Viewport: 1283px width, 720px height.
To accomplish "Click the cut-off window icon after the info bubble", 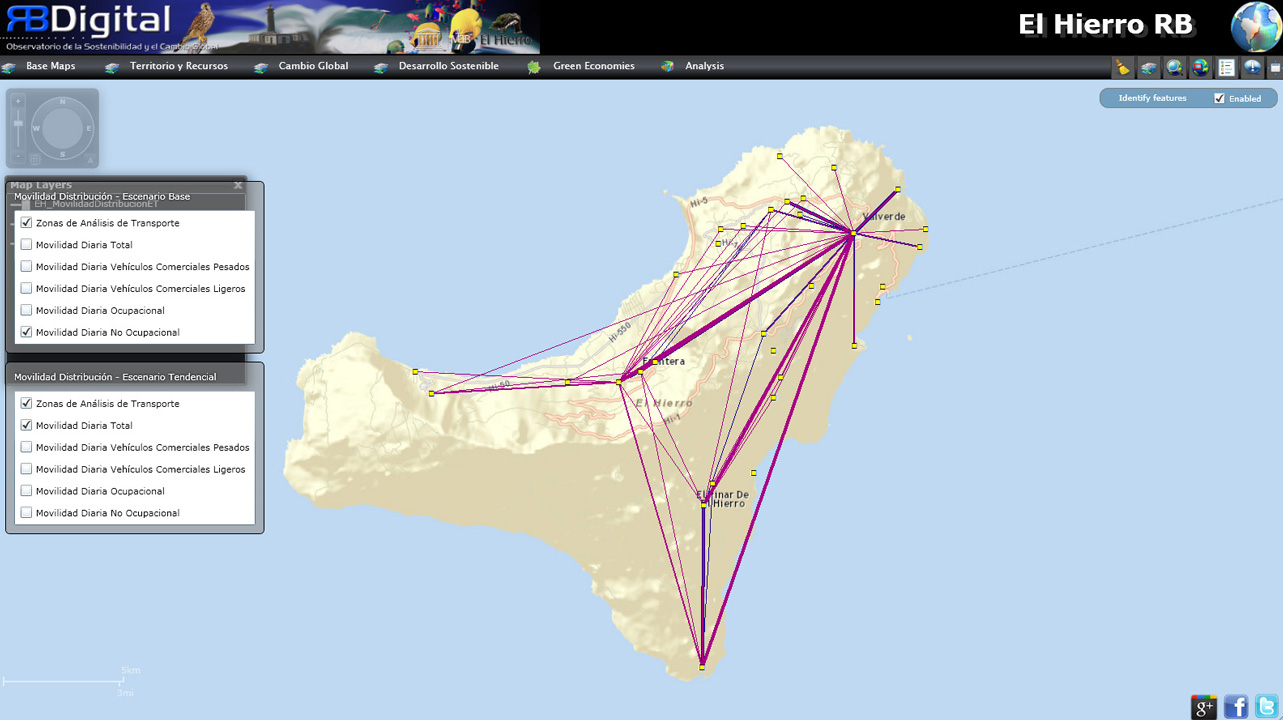I will [x=1275, y=68].
